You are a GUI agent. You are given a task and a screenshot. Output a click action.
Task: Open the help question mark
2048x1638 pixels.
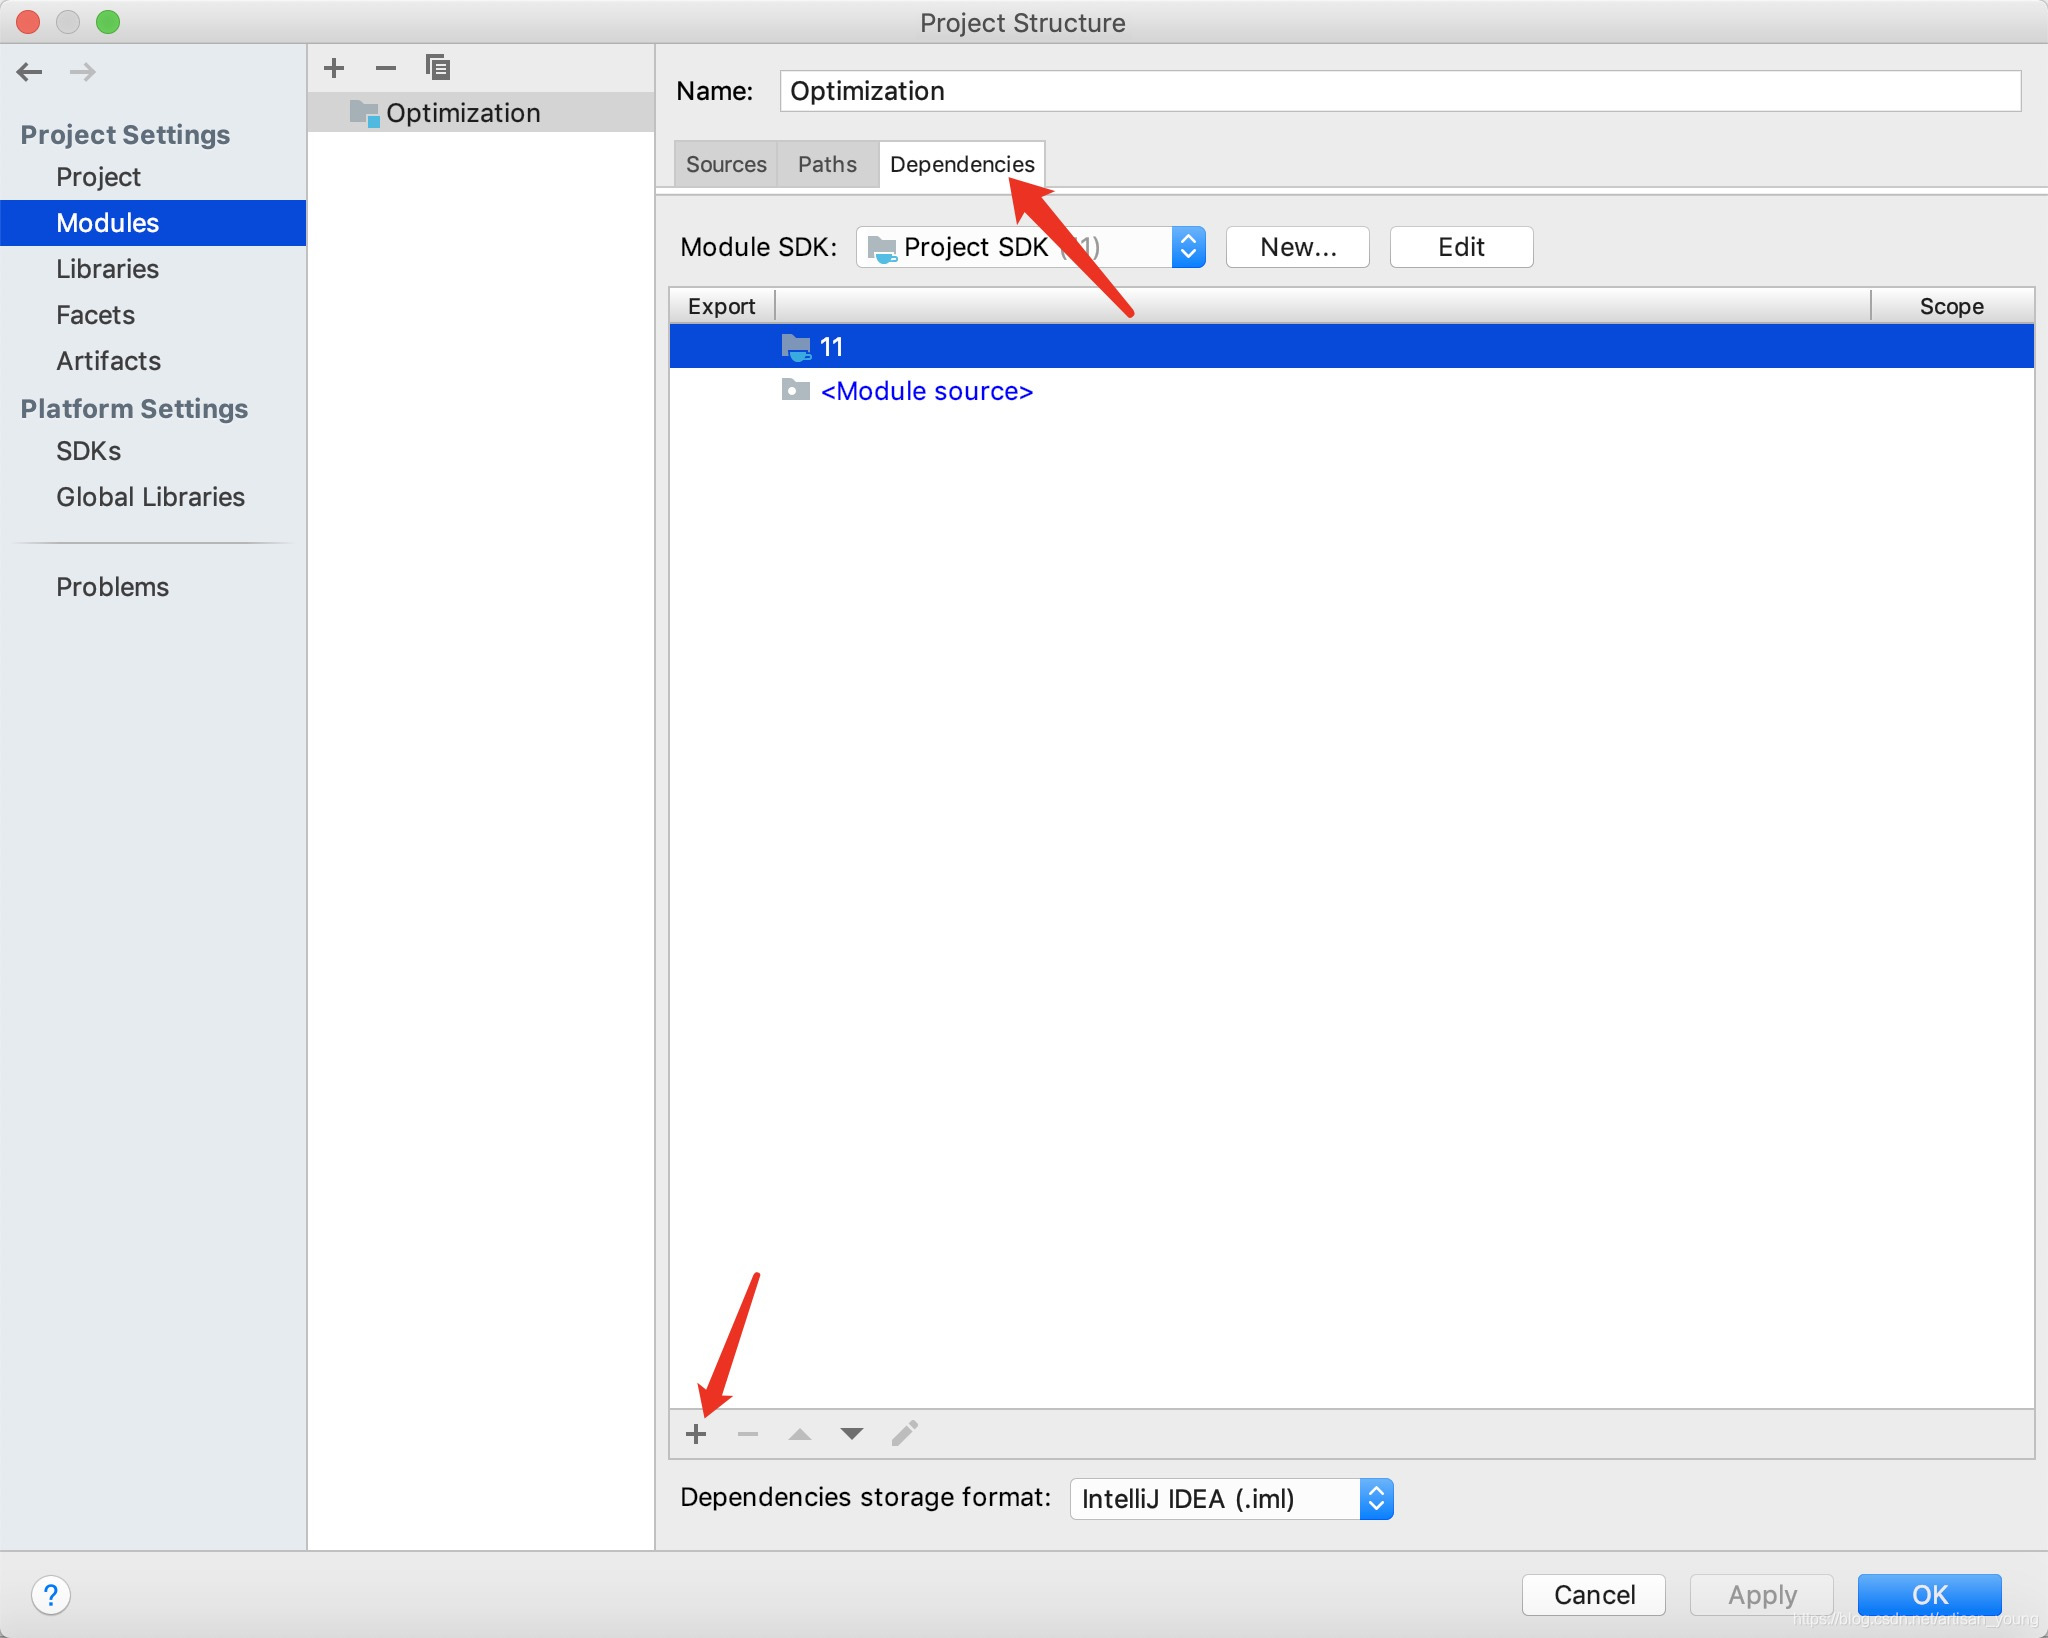click(51, 1594)
